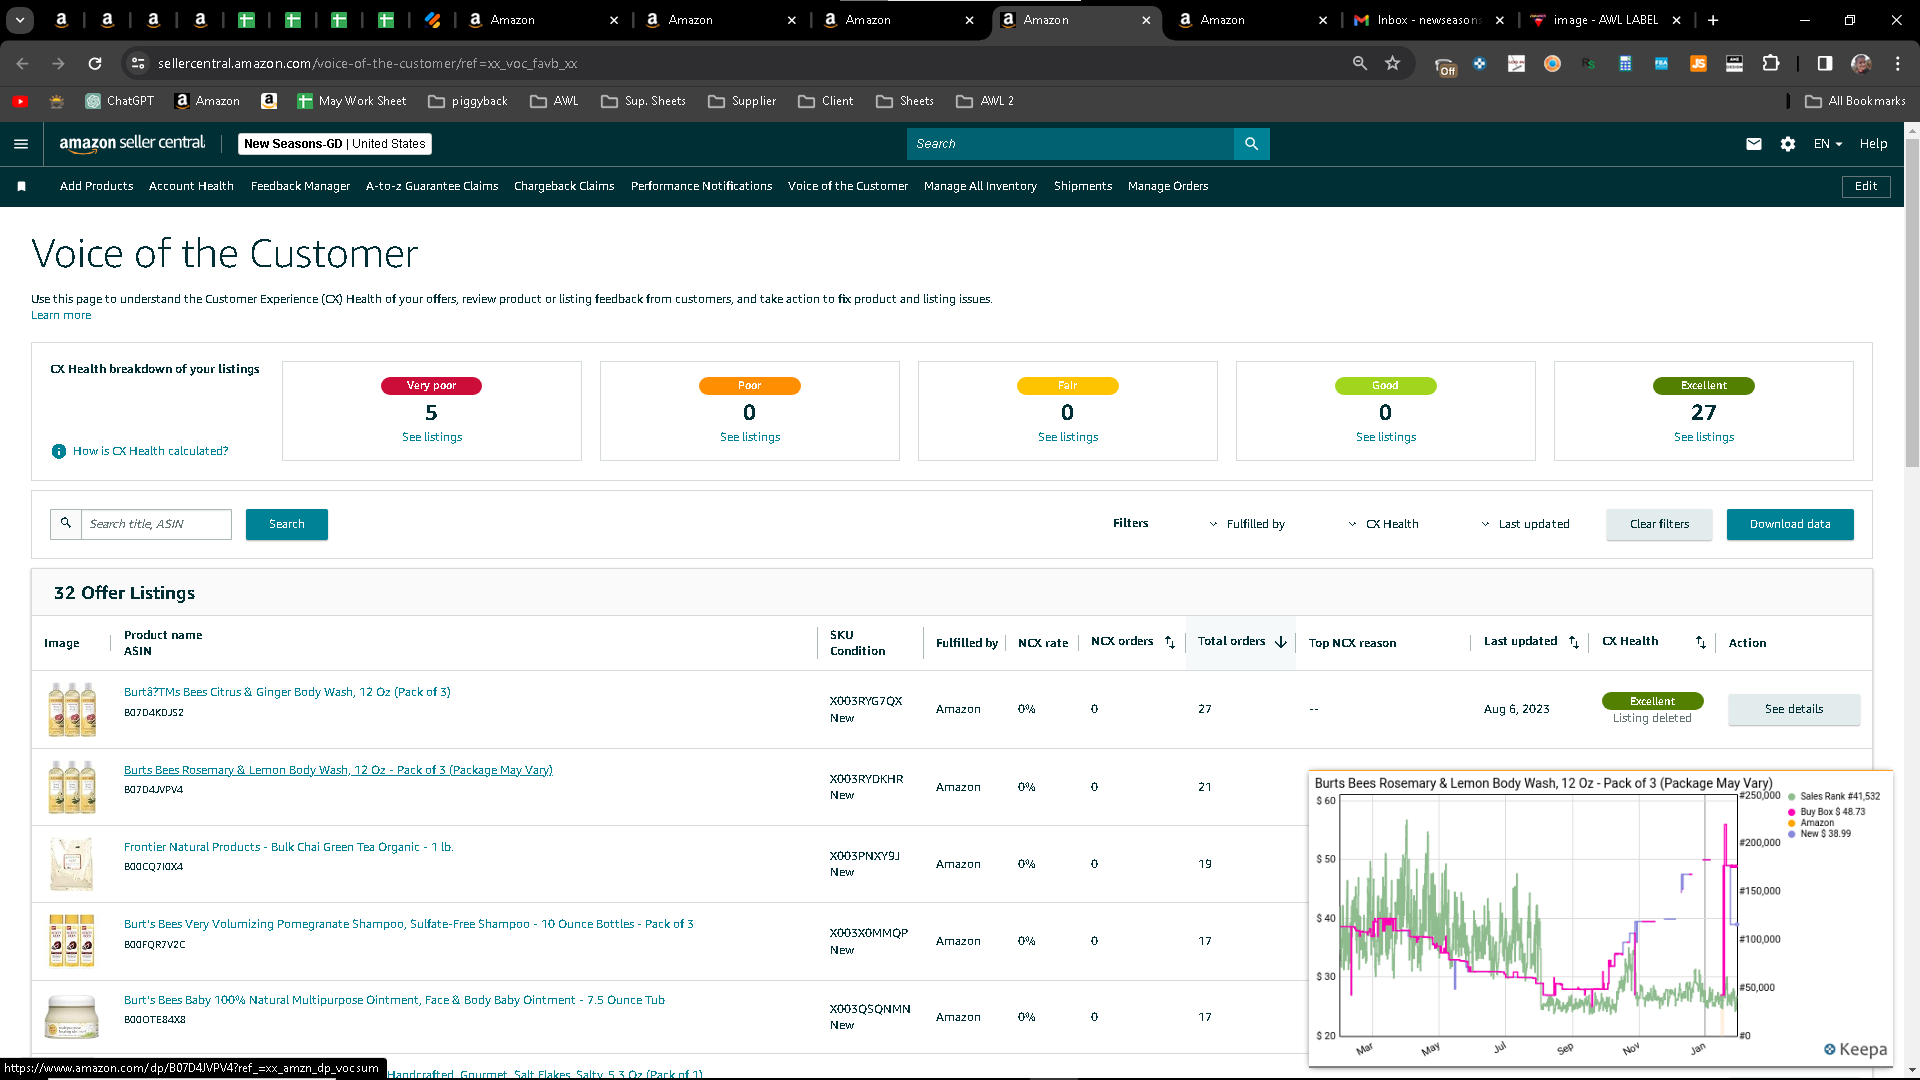Switch to the image - AWL LABEL tab
The image size is (1920, 1080).
(x=1606, y=20)
